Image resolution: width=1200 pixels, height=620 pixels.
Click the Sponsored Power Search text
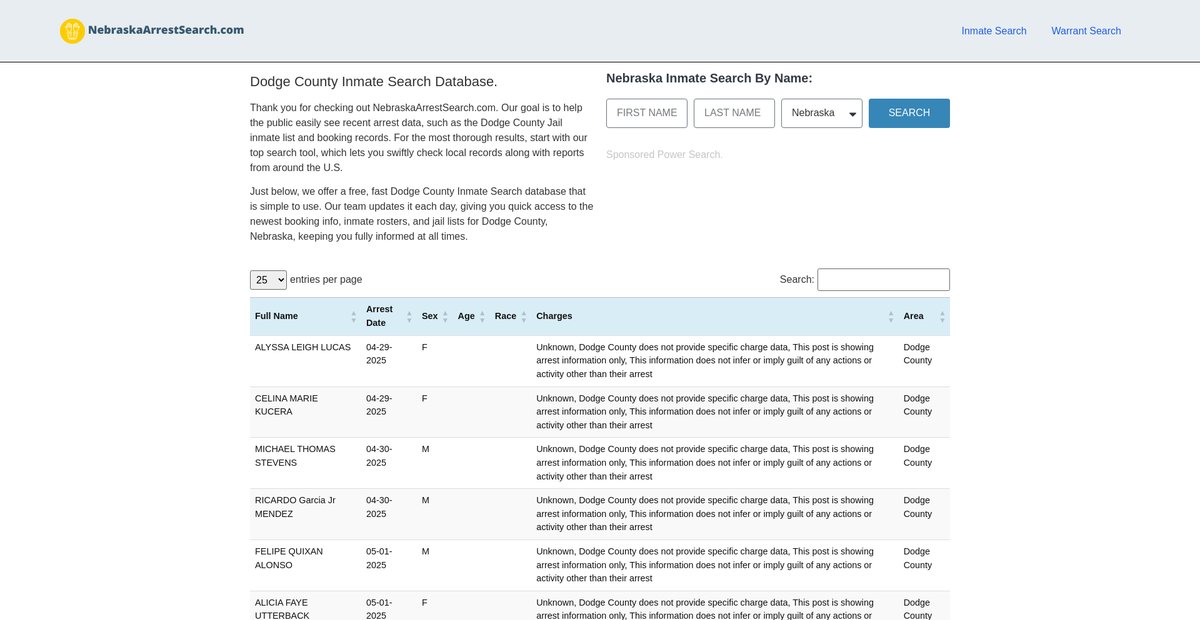click(x=663, y=155)
